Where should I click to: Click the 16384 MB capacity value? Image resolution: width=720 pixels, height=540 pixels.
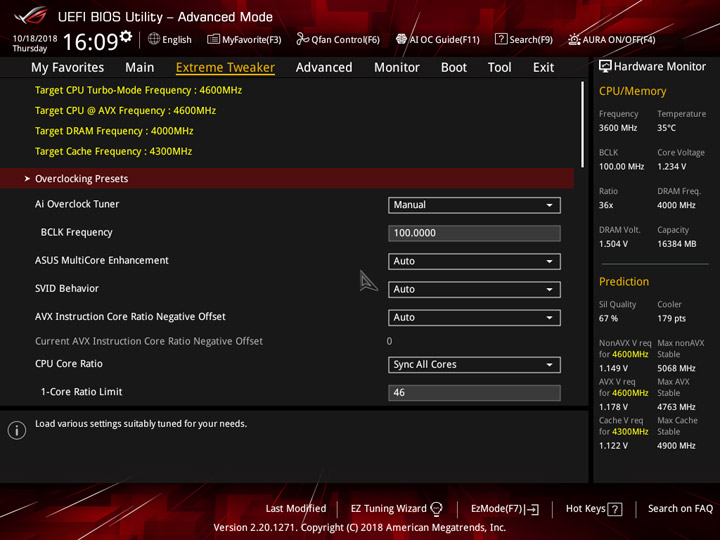coord(676,244)
